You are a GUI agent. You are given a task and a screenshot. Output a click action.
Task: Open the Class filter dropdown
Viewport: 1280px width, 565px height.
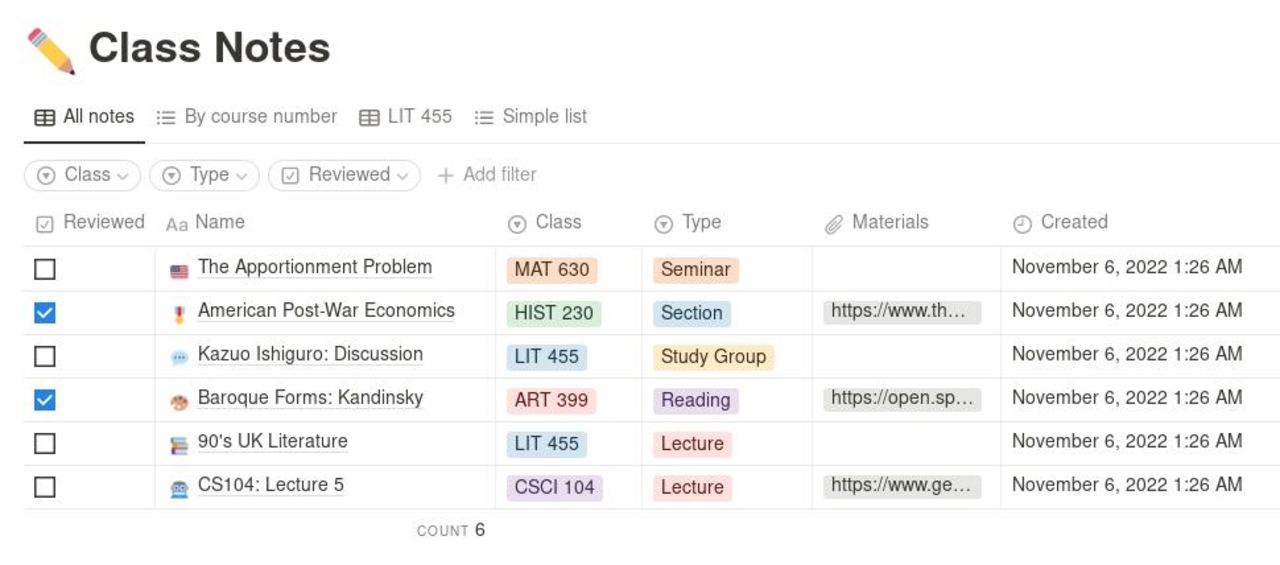(84, 175)
